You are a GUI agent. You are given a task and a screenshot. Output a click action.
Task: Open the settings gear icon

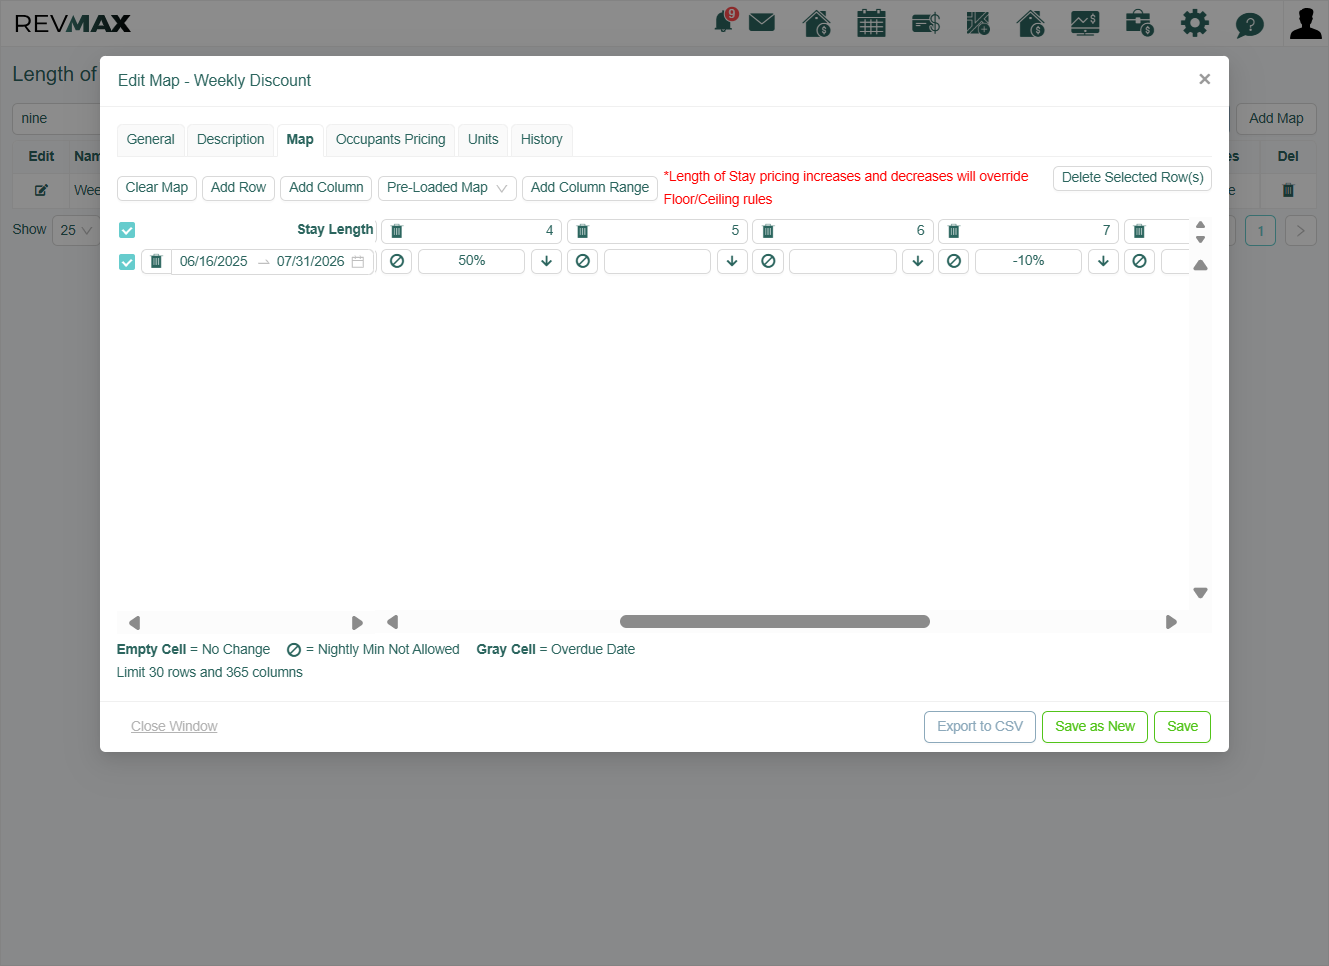tap(1195, 23)
